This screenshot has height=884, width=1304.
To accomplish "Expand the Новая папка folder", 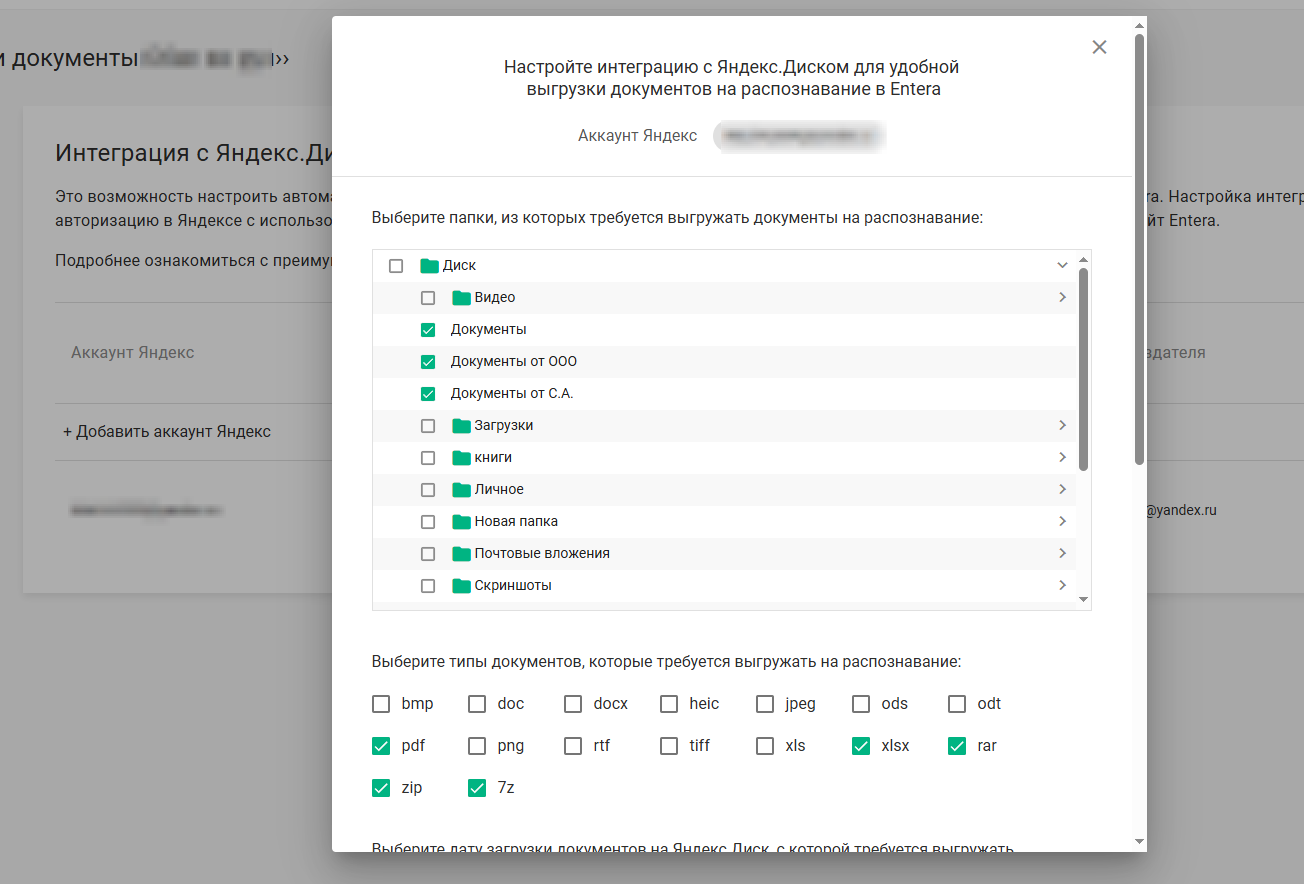I will point(1062,522).
